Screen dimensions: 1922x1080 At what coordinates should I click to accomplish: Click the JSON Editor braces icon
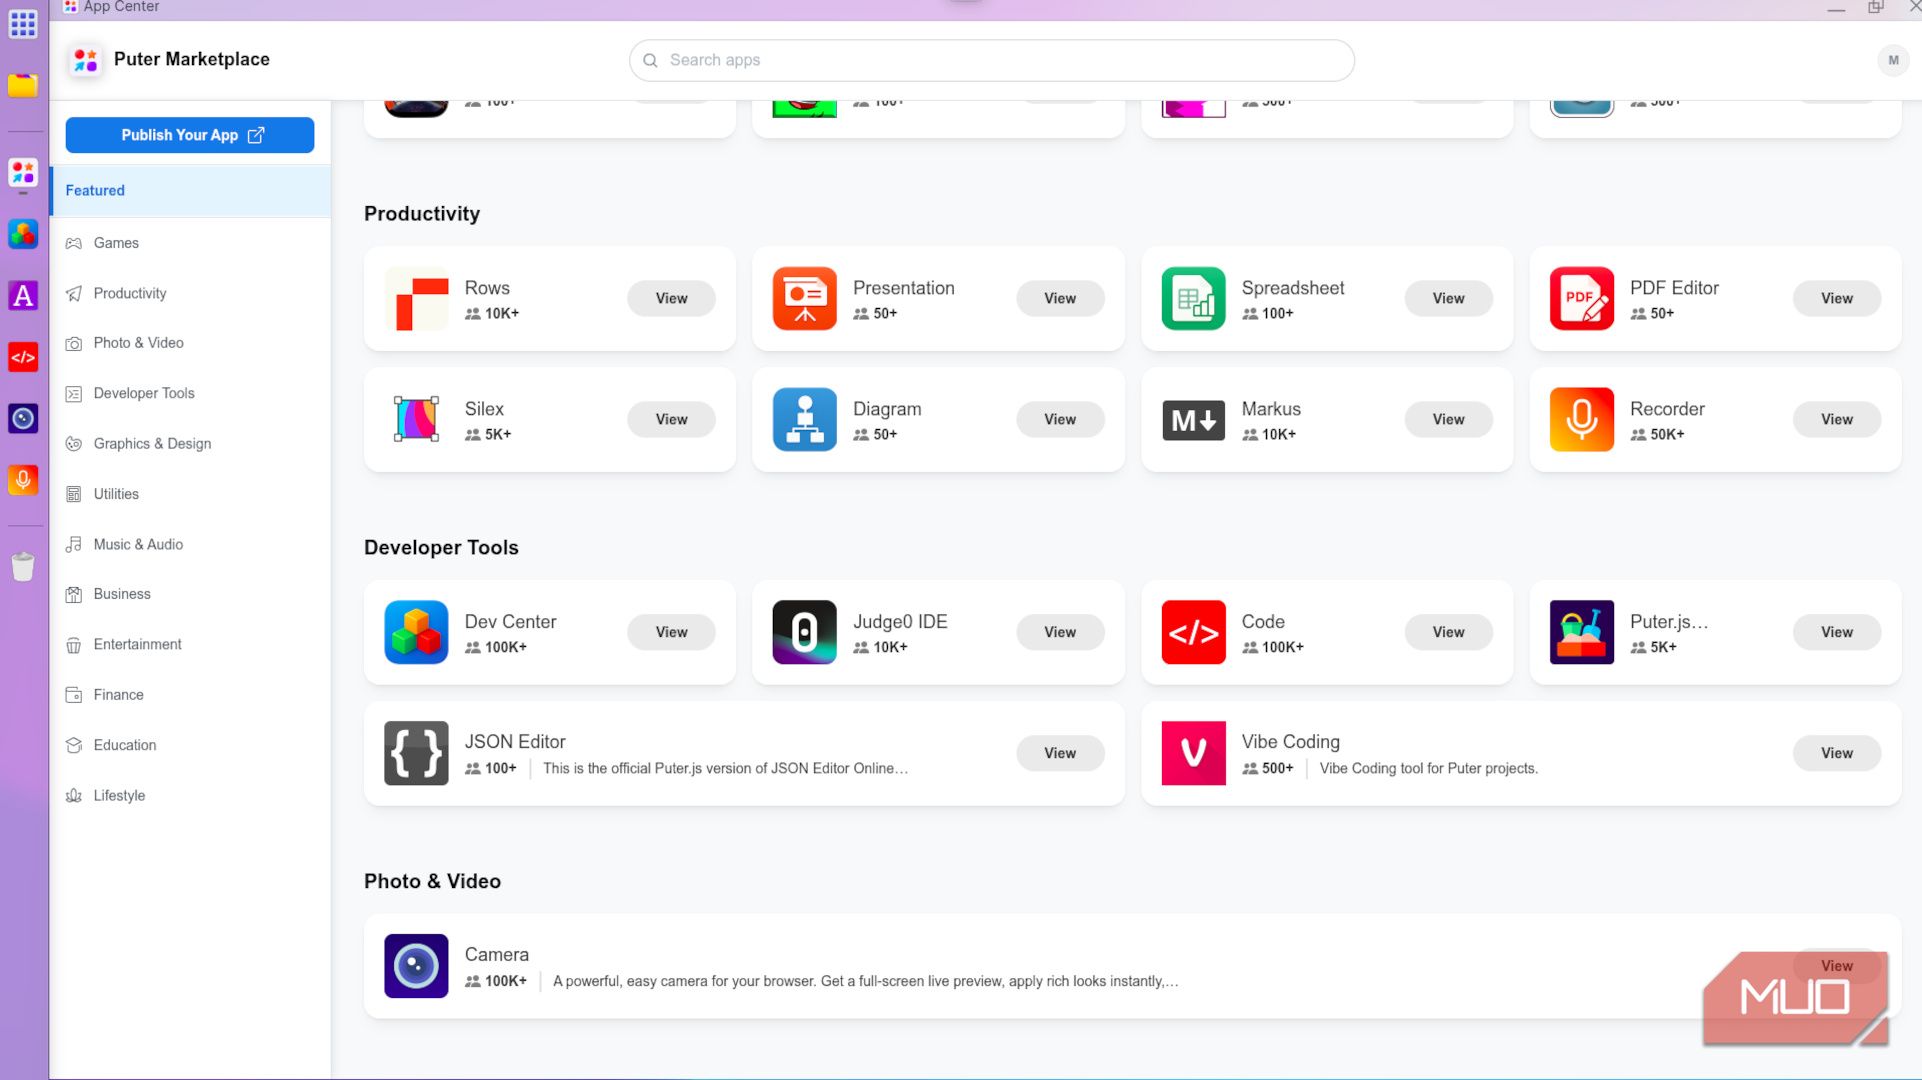[416, 753]
